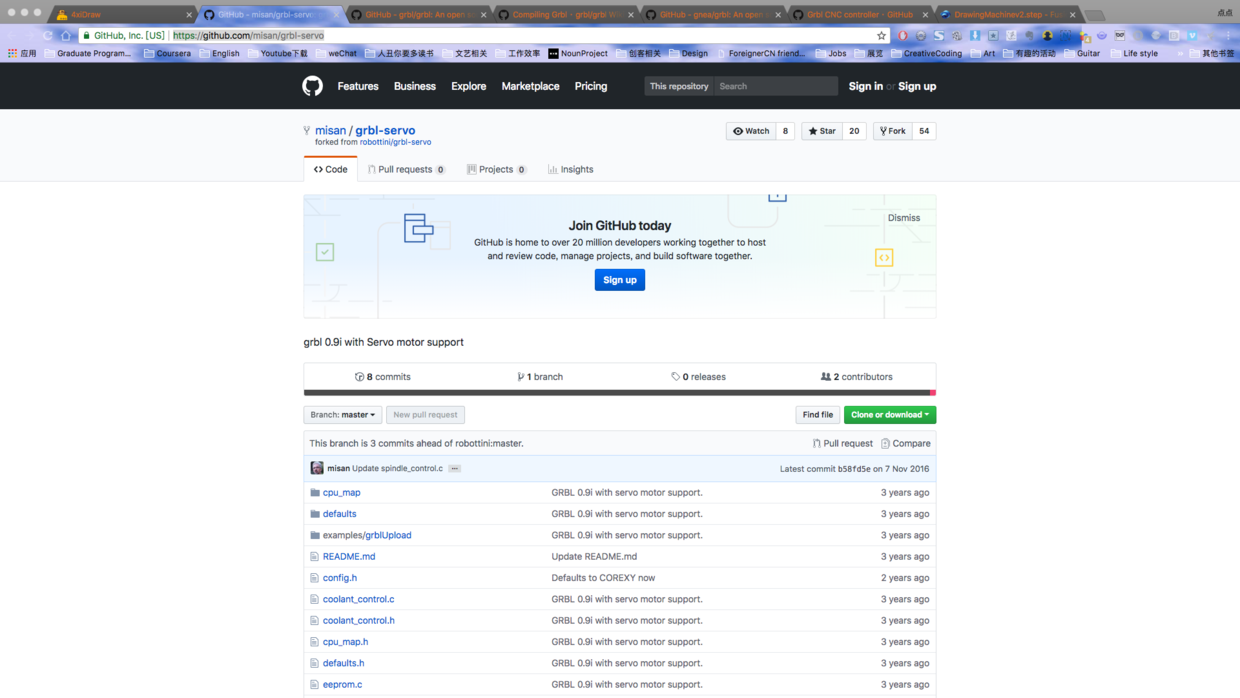The width and height of the screenshot is (1240, 698).
Task: Open robottini:master text in ahead notice
Action: pyautogui.click(x=489, y=443)
